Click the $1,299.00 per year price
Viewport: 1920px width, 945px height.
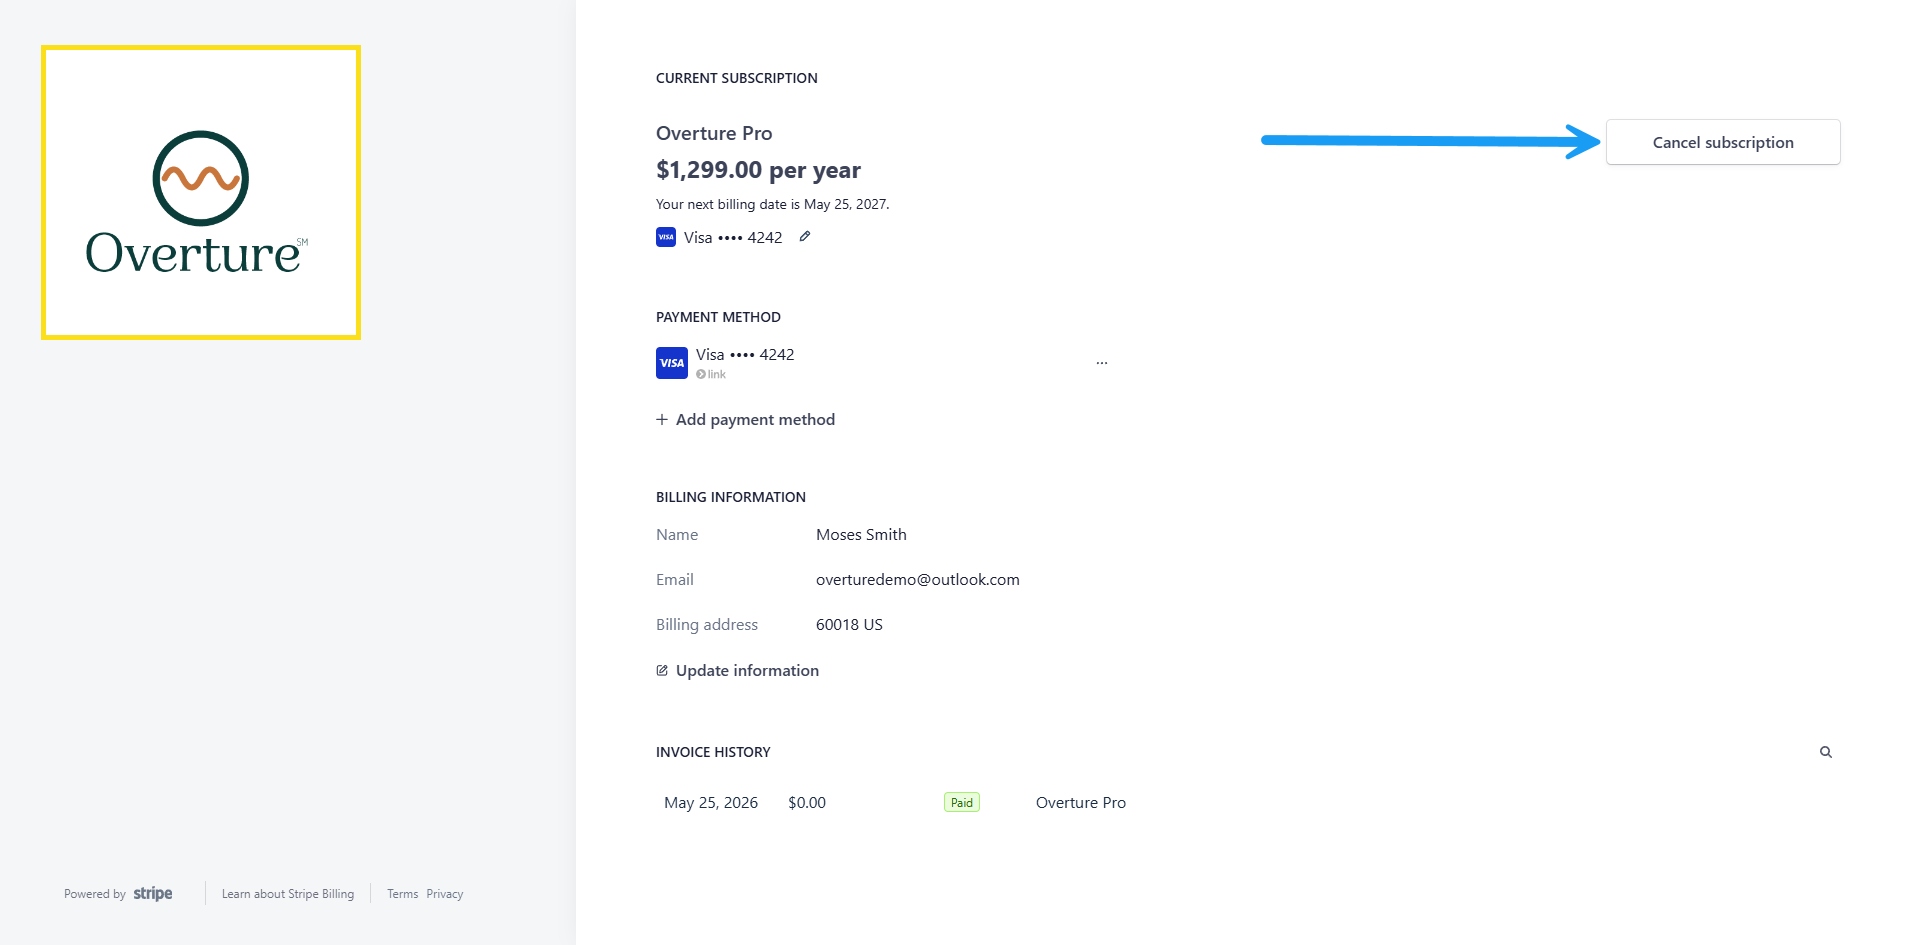[758, 170]
